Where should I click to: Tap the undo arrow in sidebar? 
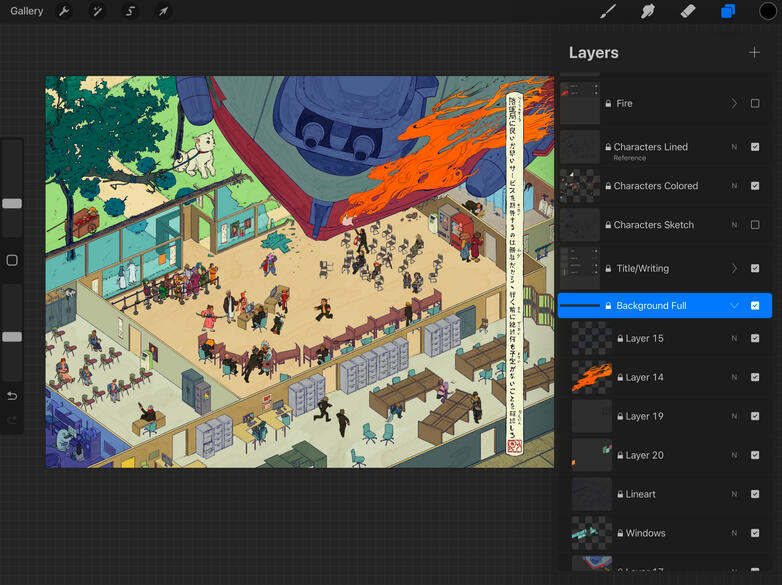[12, 396]
